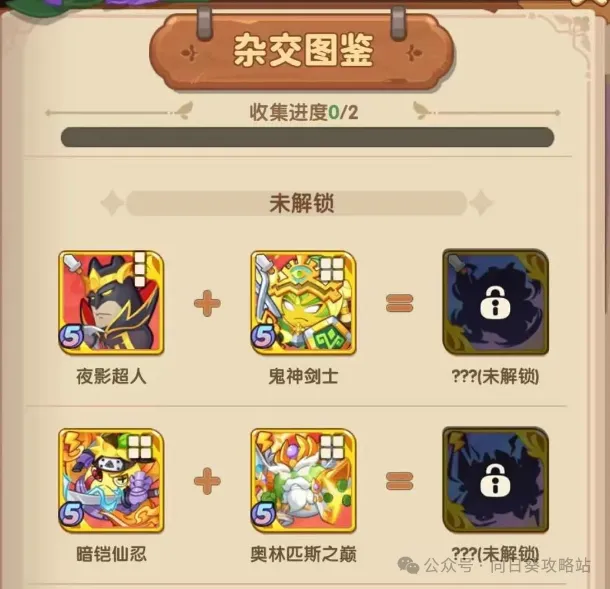
Task: Click the plus sign between 暗铠仙忍 and 奥林匹斯之巅
Action: [207, 481]
